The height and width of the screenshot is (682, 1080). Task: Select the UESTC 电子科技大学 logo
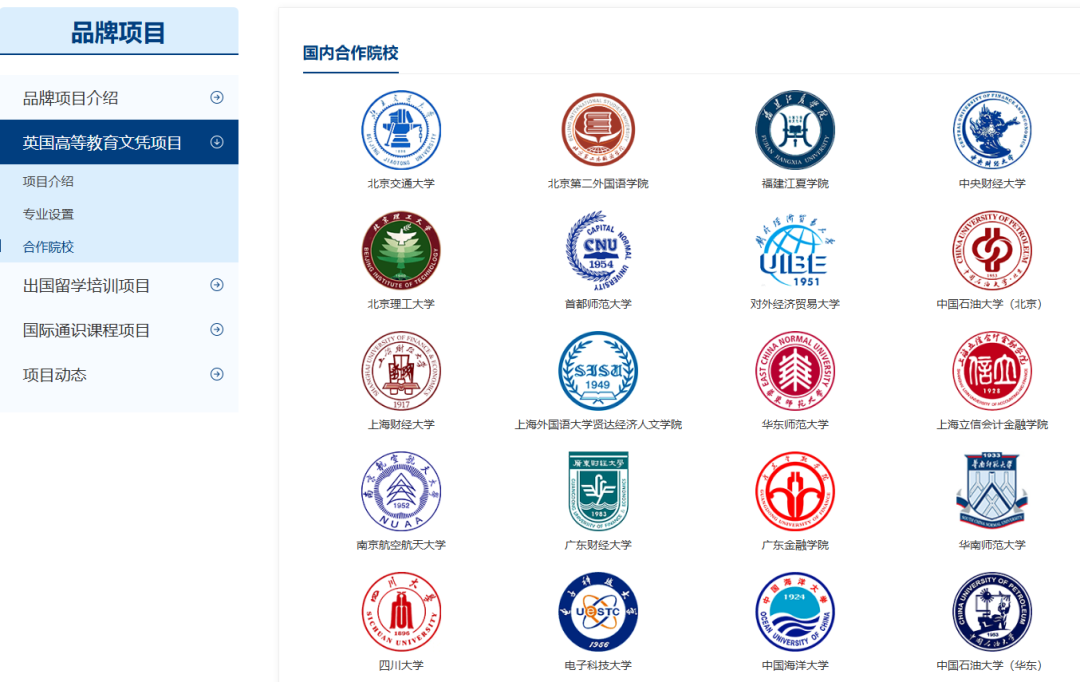598,612
